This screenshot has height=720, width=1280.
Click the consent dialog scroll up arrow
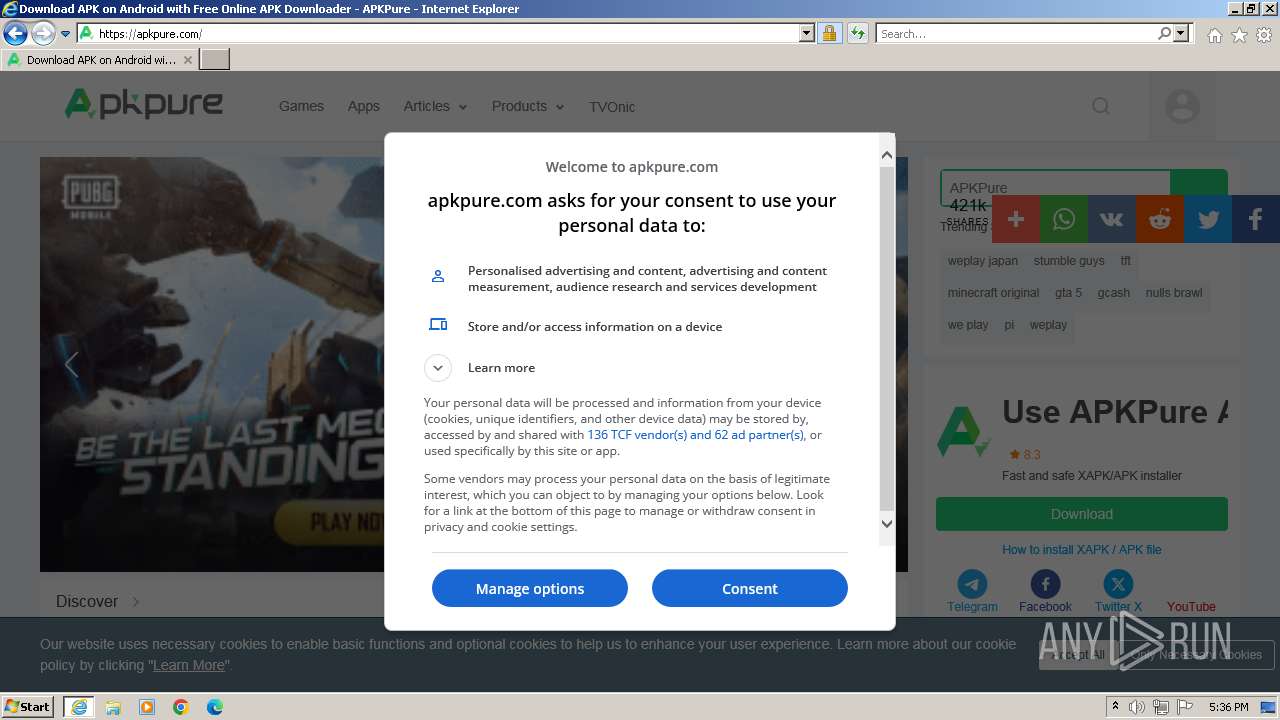(x=887, y=155)
